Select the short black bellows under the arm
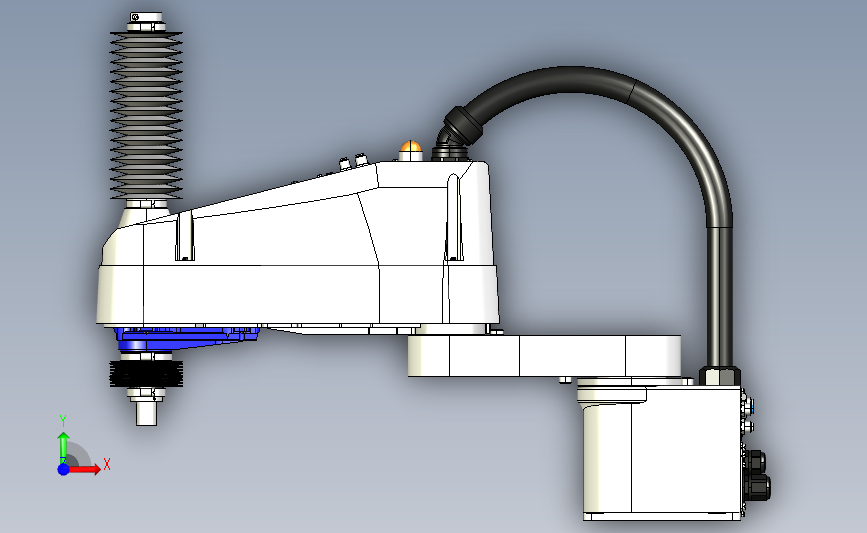 click(146, 374)
